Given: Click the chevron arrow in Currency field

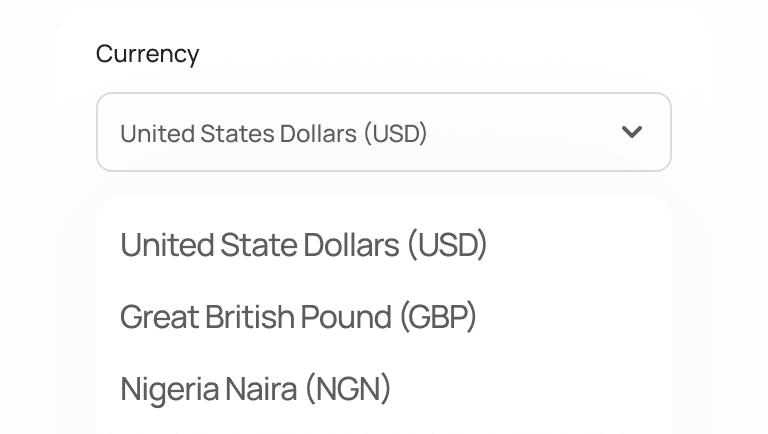Looking at the screenshot, I should pos(631,132).
